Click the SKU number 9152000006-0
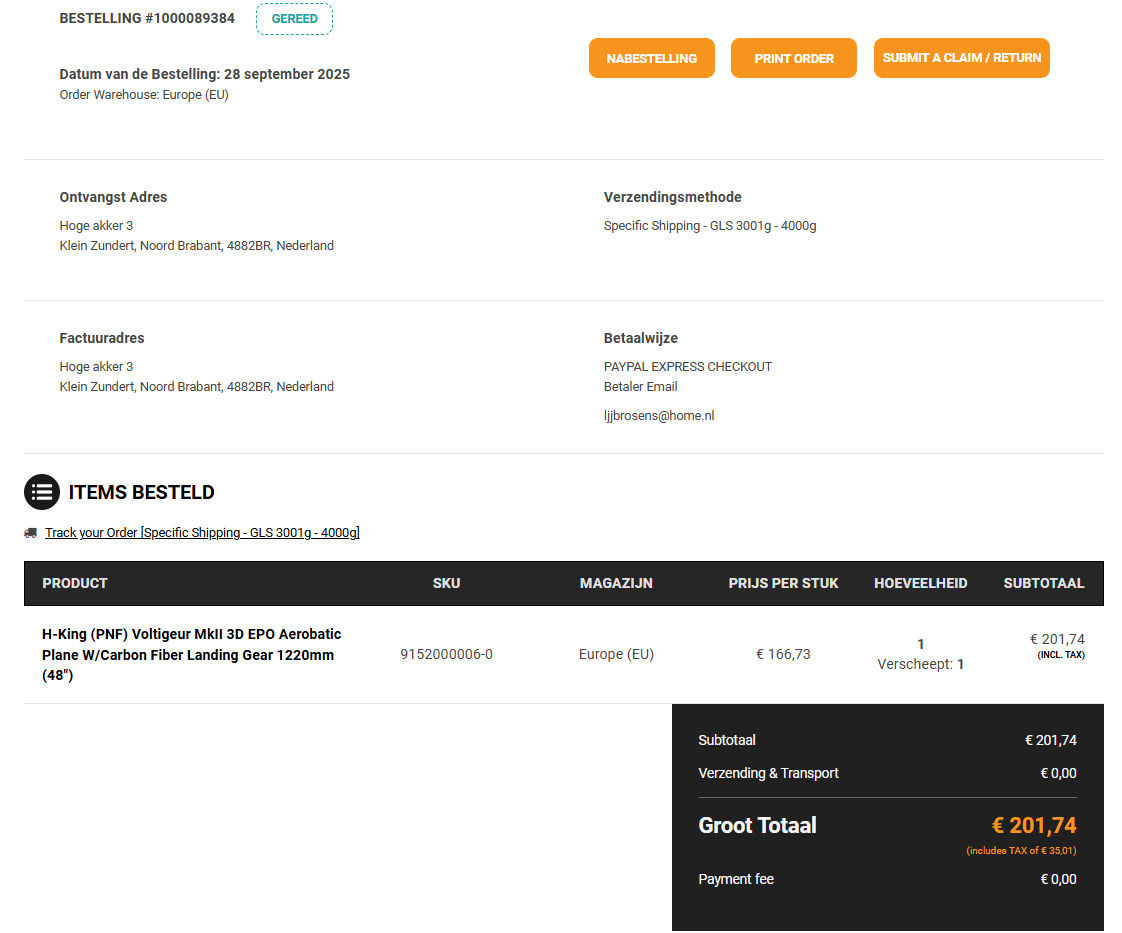 click(x=446, y=655)
